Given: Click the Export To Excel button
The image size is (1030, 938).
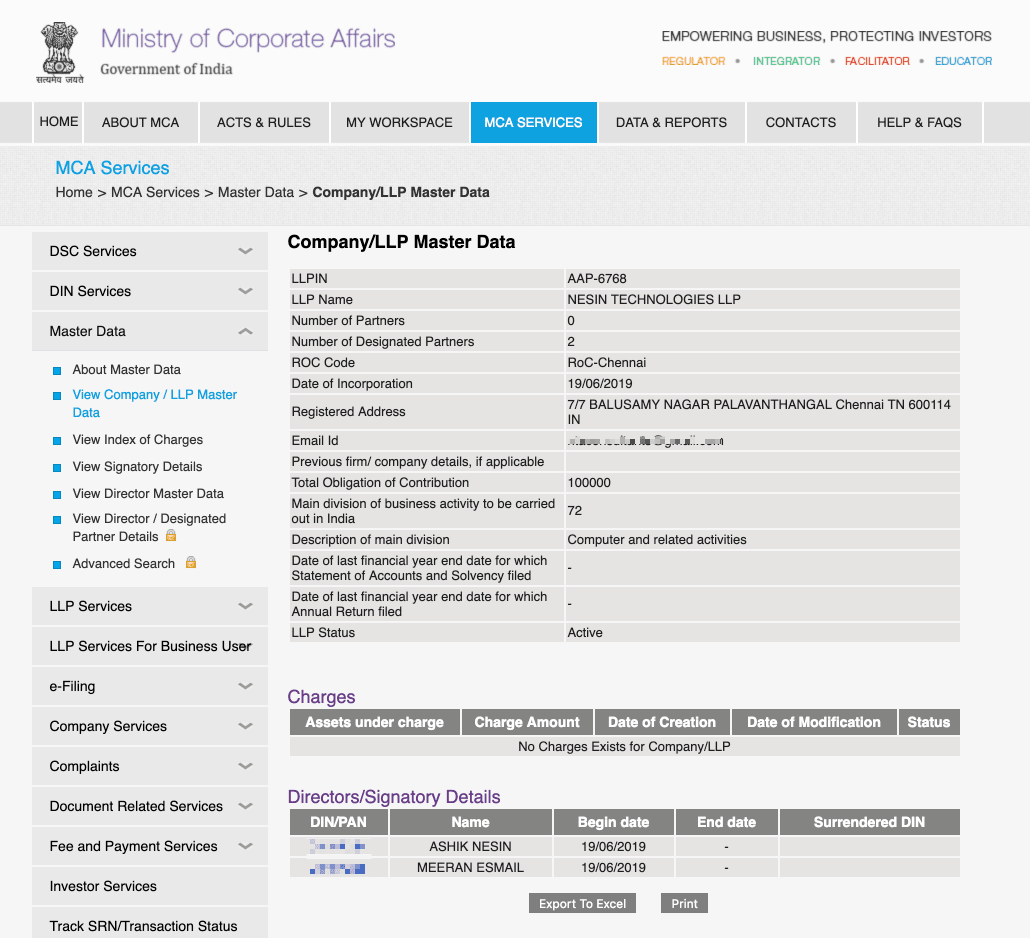Looking at the screenshot, I should coord(583,903).
